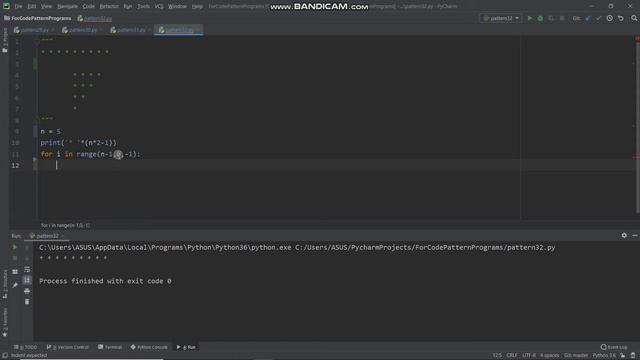Commit changes with green Git checkmark
The height and width of the screenshot is (360, 640).
pos(599,18)
